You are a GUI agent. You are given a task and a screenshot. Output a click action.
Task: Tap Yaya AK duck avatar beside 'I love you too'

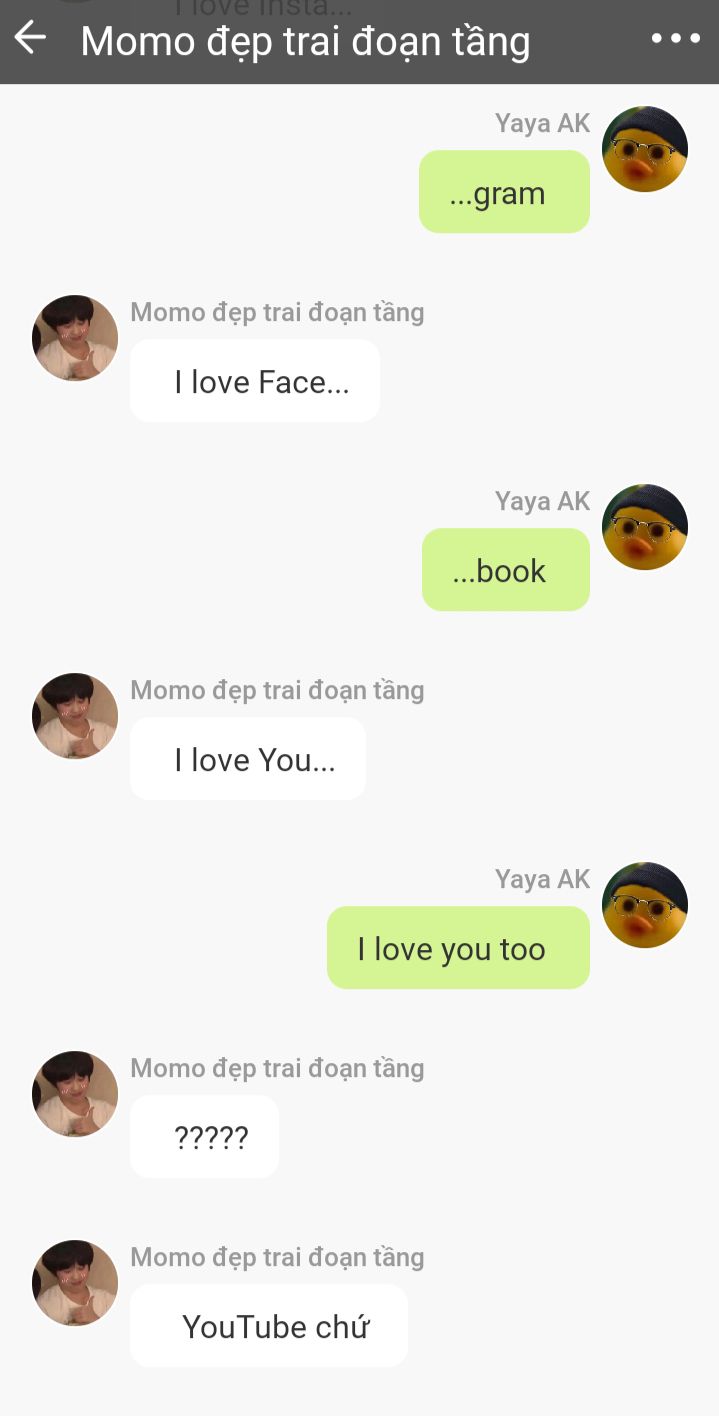click(x=645, y=905)
